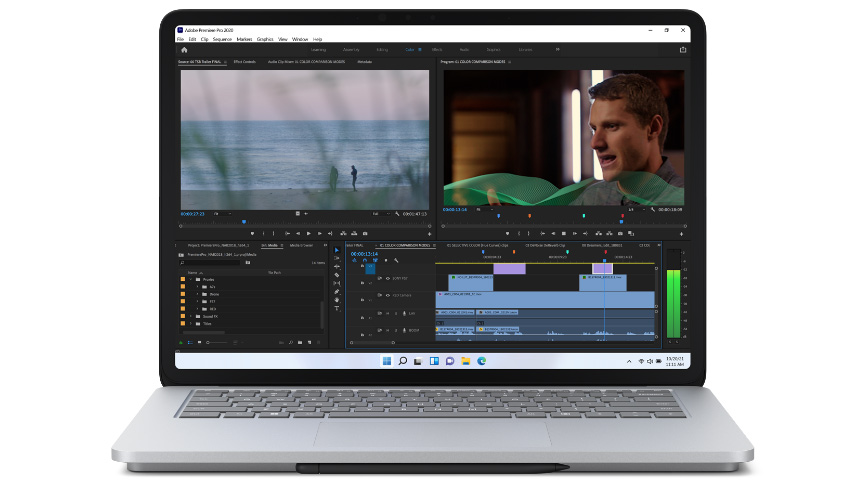The image size is (864, 490).
Task: Select the Ripple Edit tool
Action: tap(337, 267)
